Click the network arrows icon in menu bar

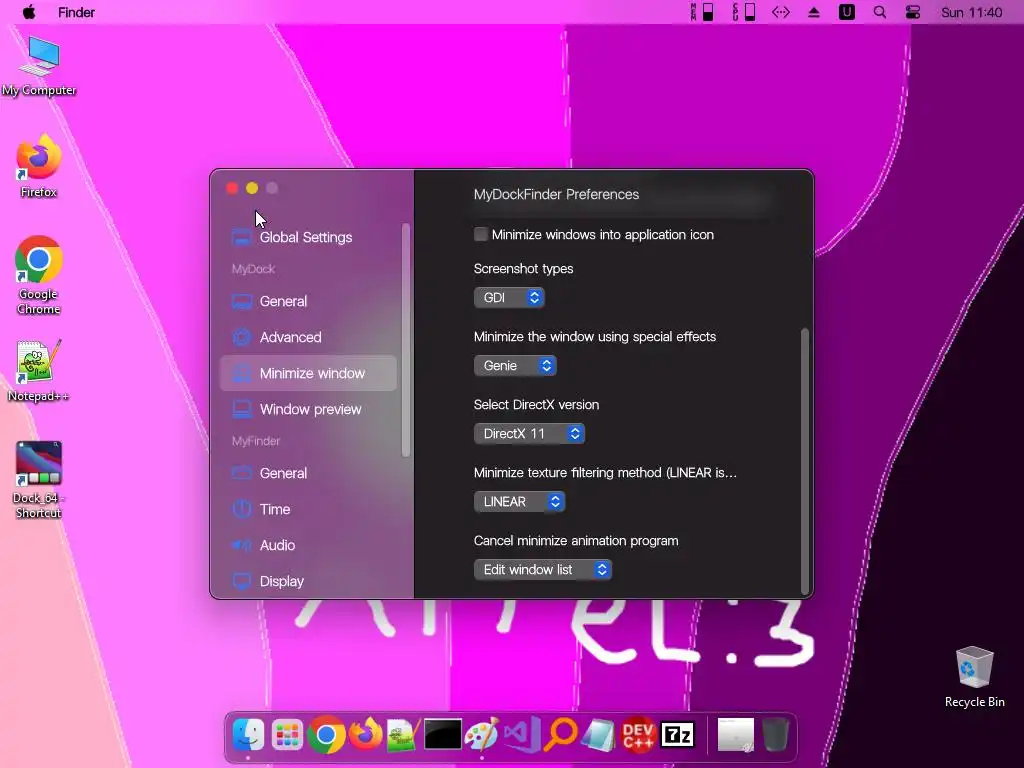click(781, 12)
